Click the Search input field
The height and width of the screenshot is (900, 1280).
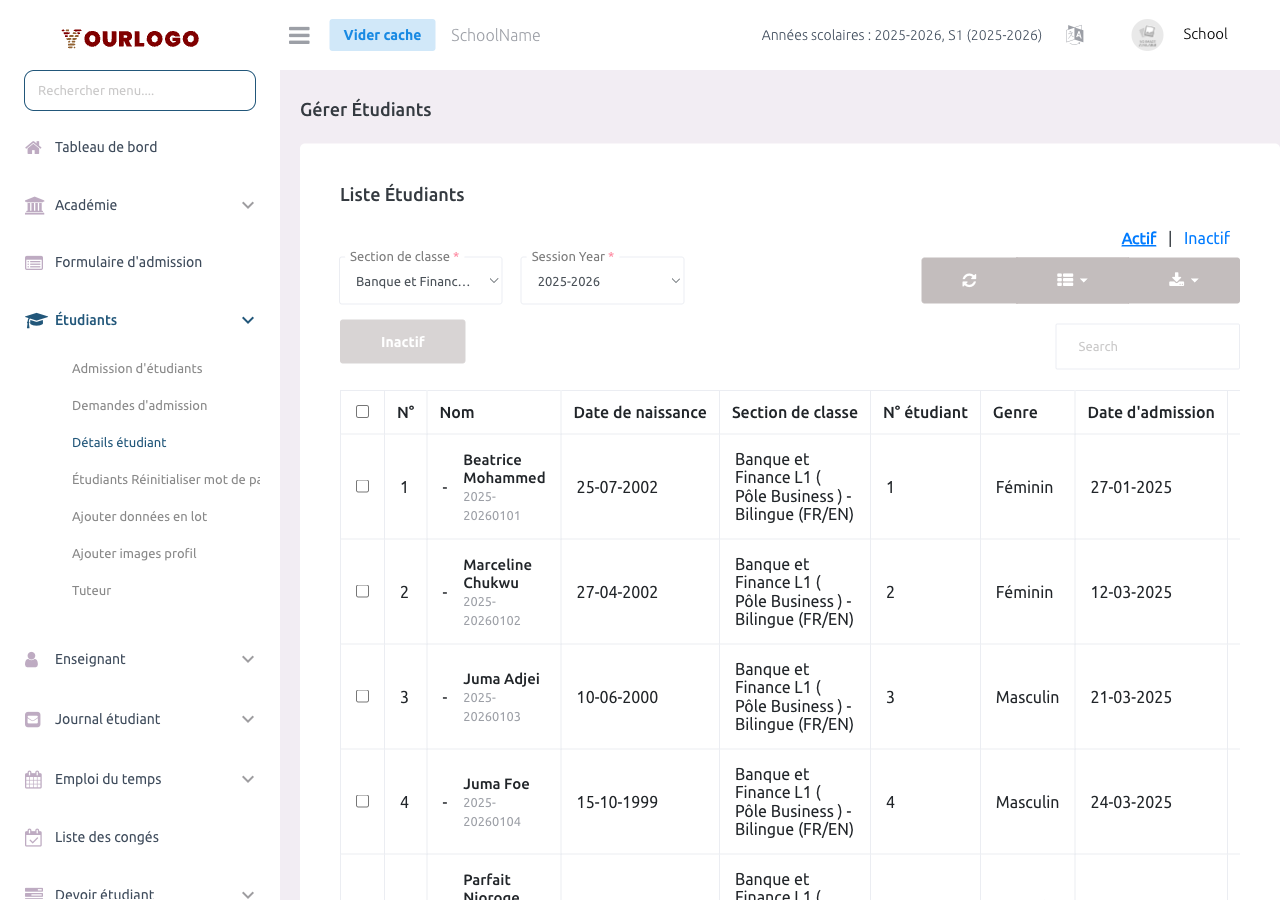coord(1147,345)
